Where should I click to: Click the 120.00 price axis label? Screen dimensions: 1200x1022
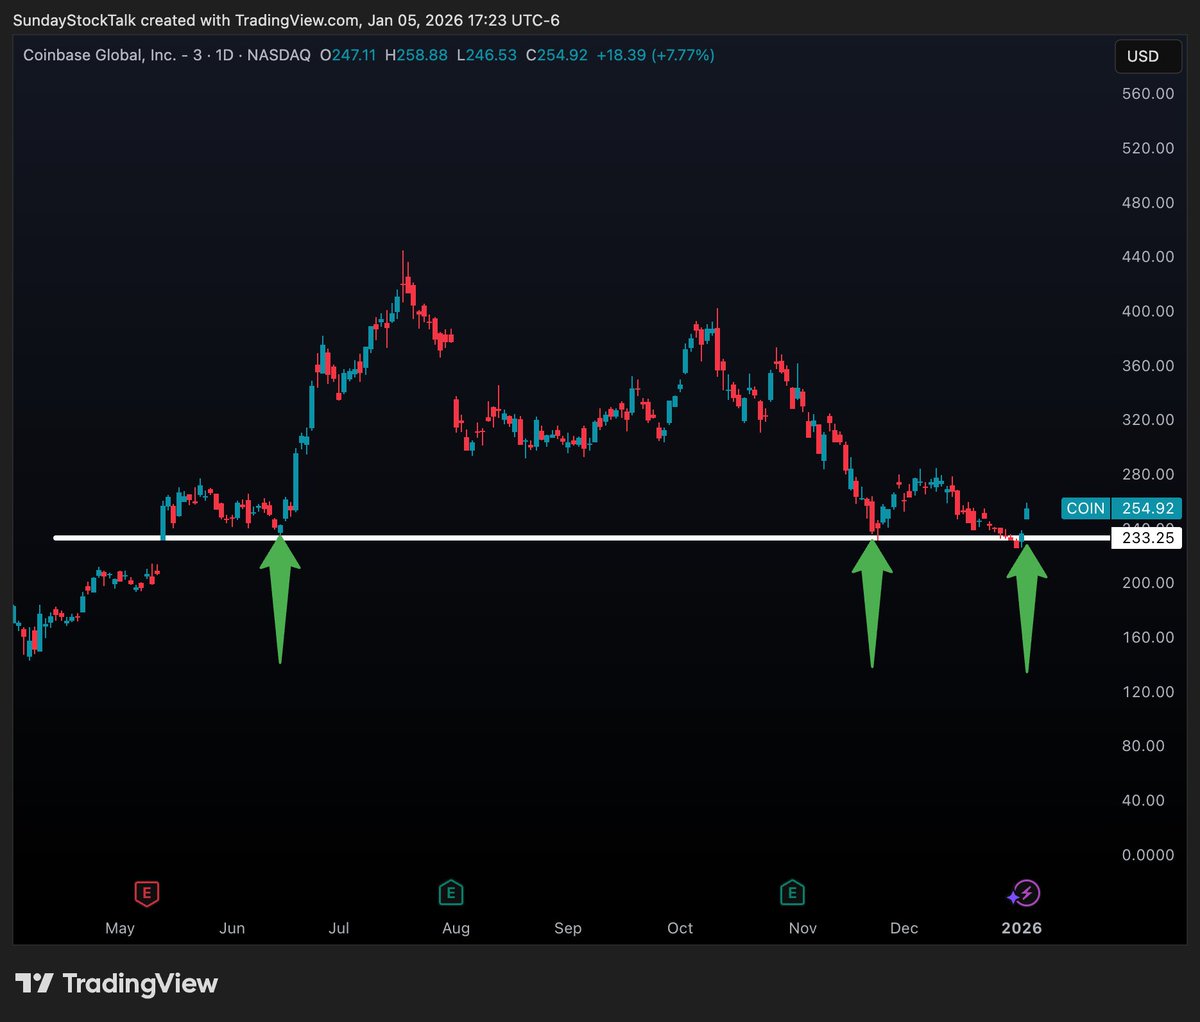[x=1148, y=692]
